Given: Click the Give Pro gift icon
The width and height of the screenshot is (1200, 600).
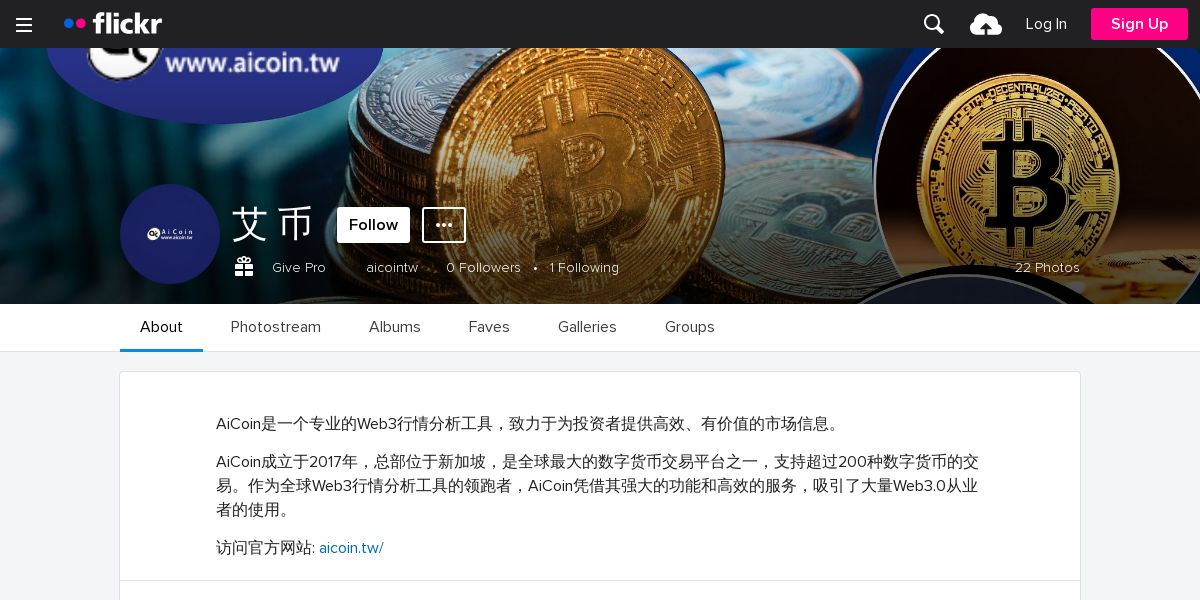Looking at the screenshot, I should pos(244,267).
